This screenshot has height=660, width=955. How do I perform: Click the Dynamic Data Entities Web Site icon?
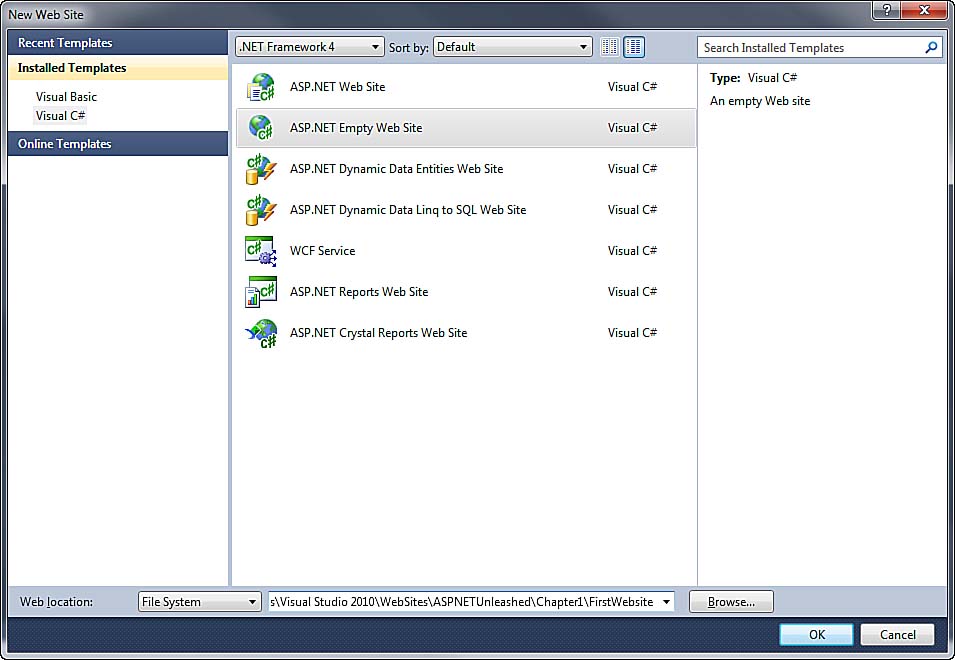point(261,169)
